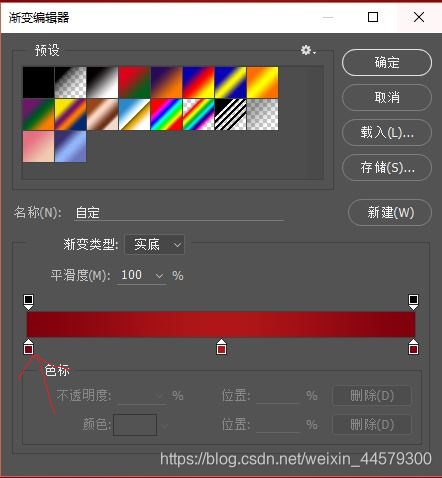Select the neutral density transparent preset

click(x=262, y=114)
